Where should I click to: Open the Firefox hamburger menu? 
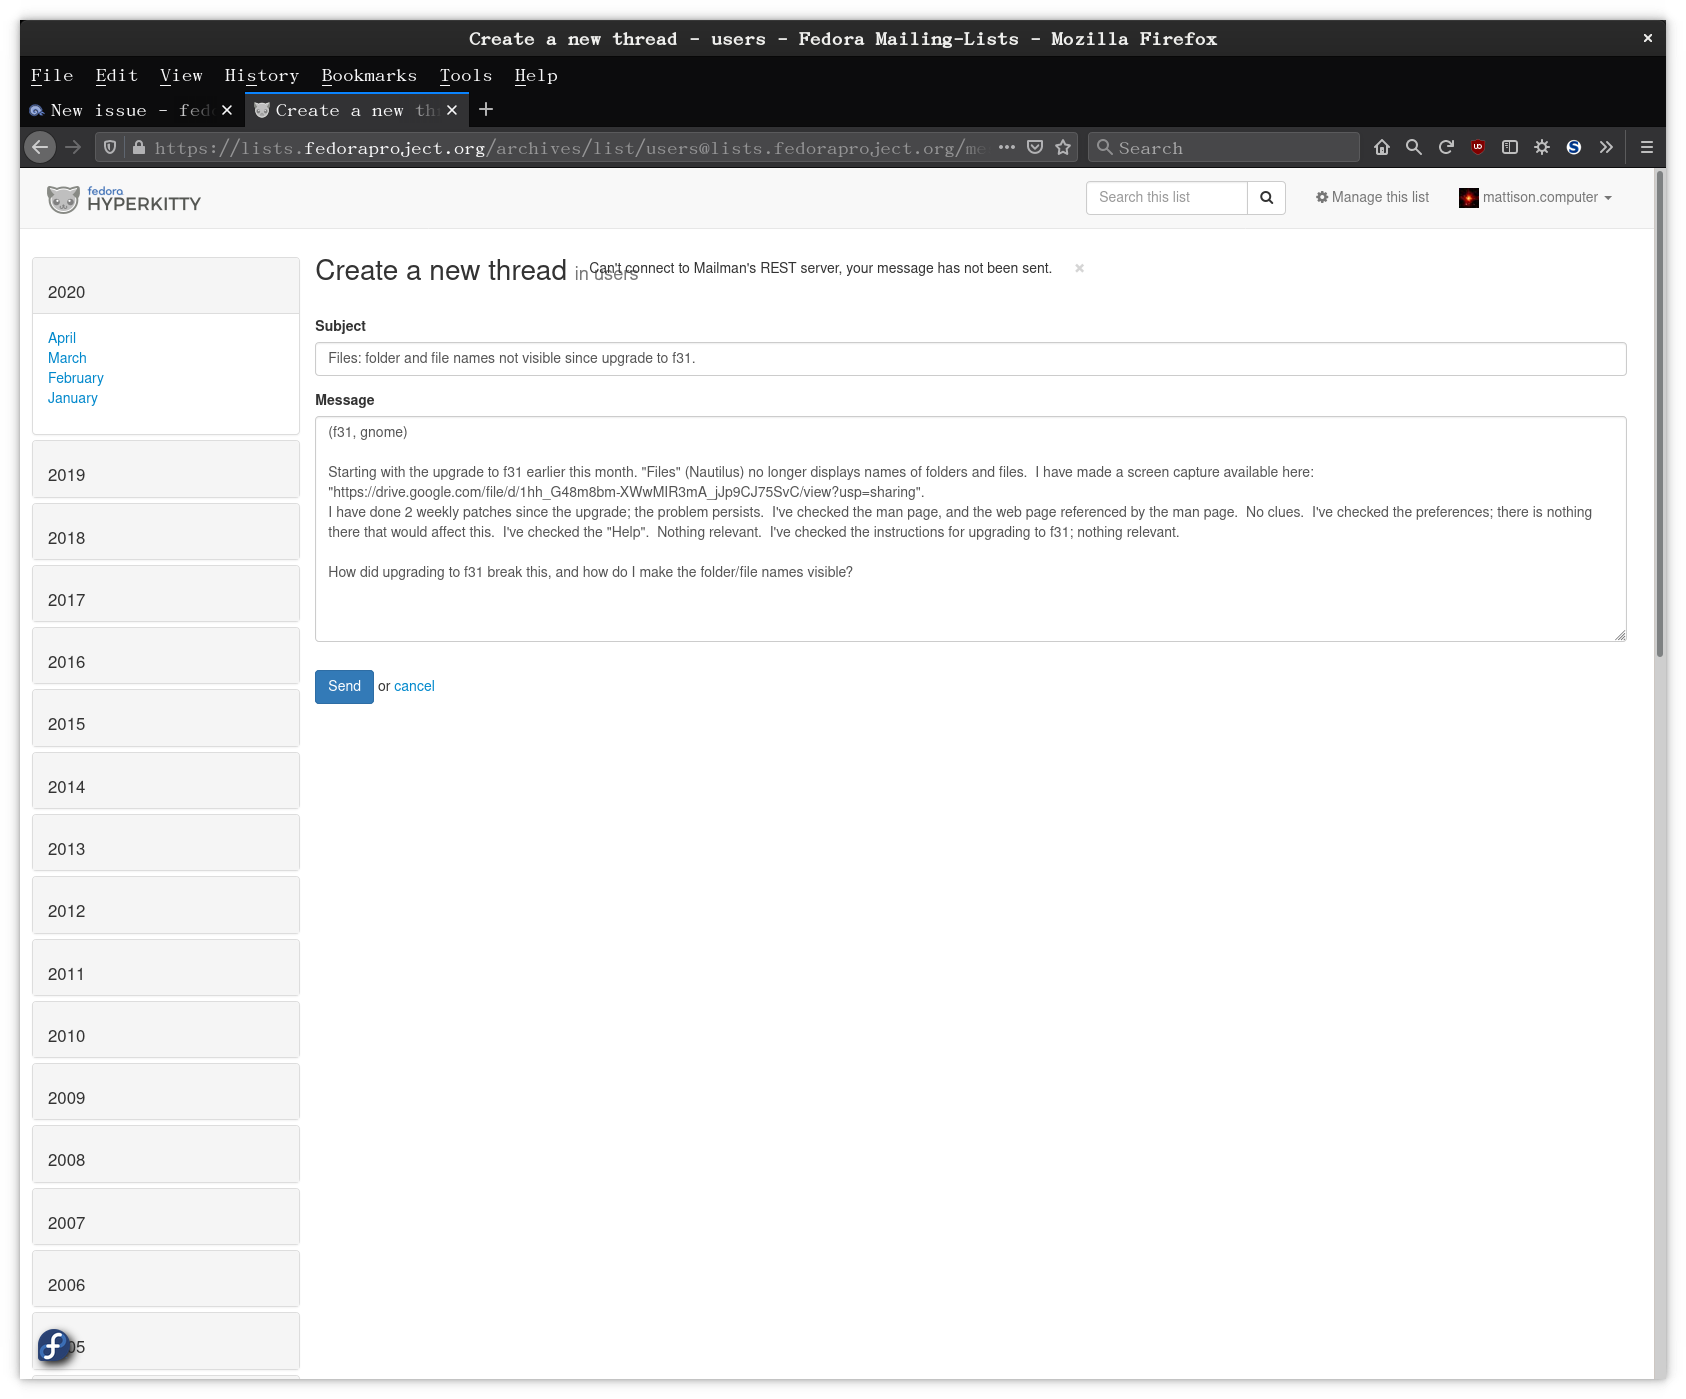tap(1647, 147)
